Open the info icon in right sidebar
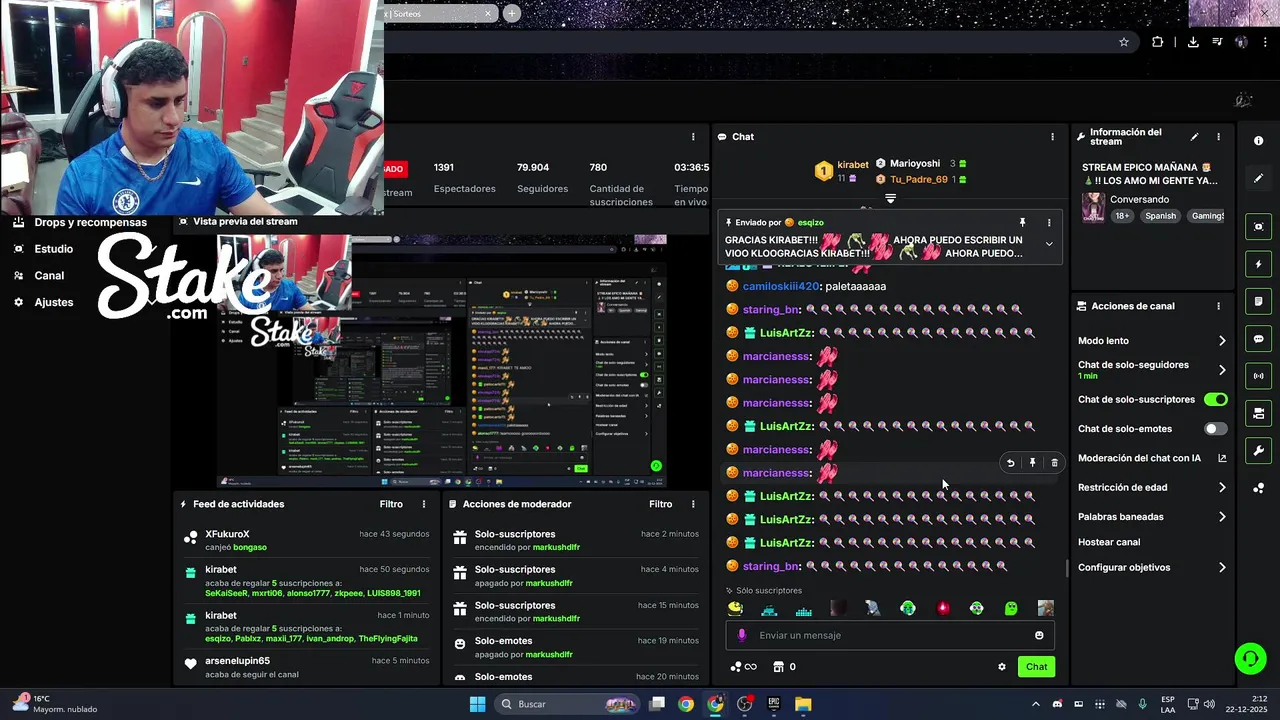This screenshot has height=720, width=1280. [x=1258, y=141]
